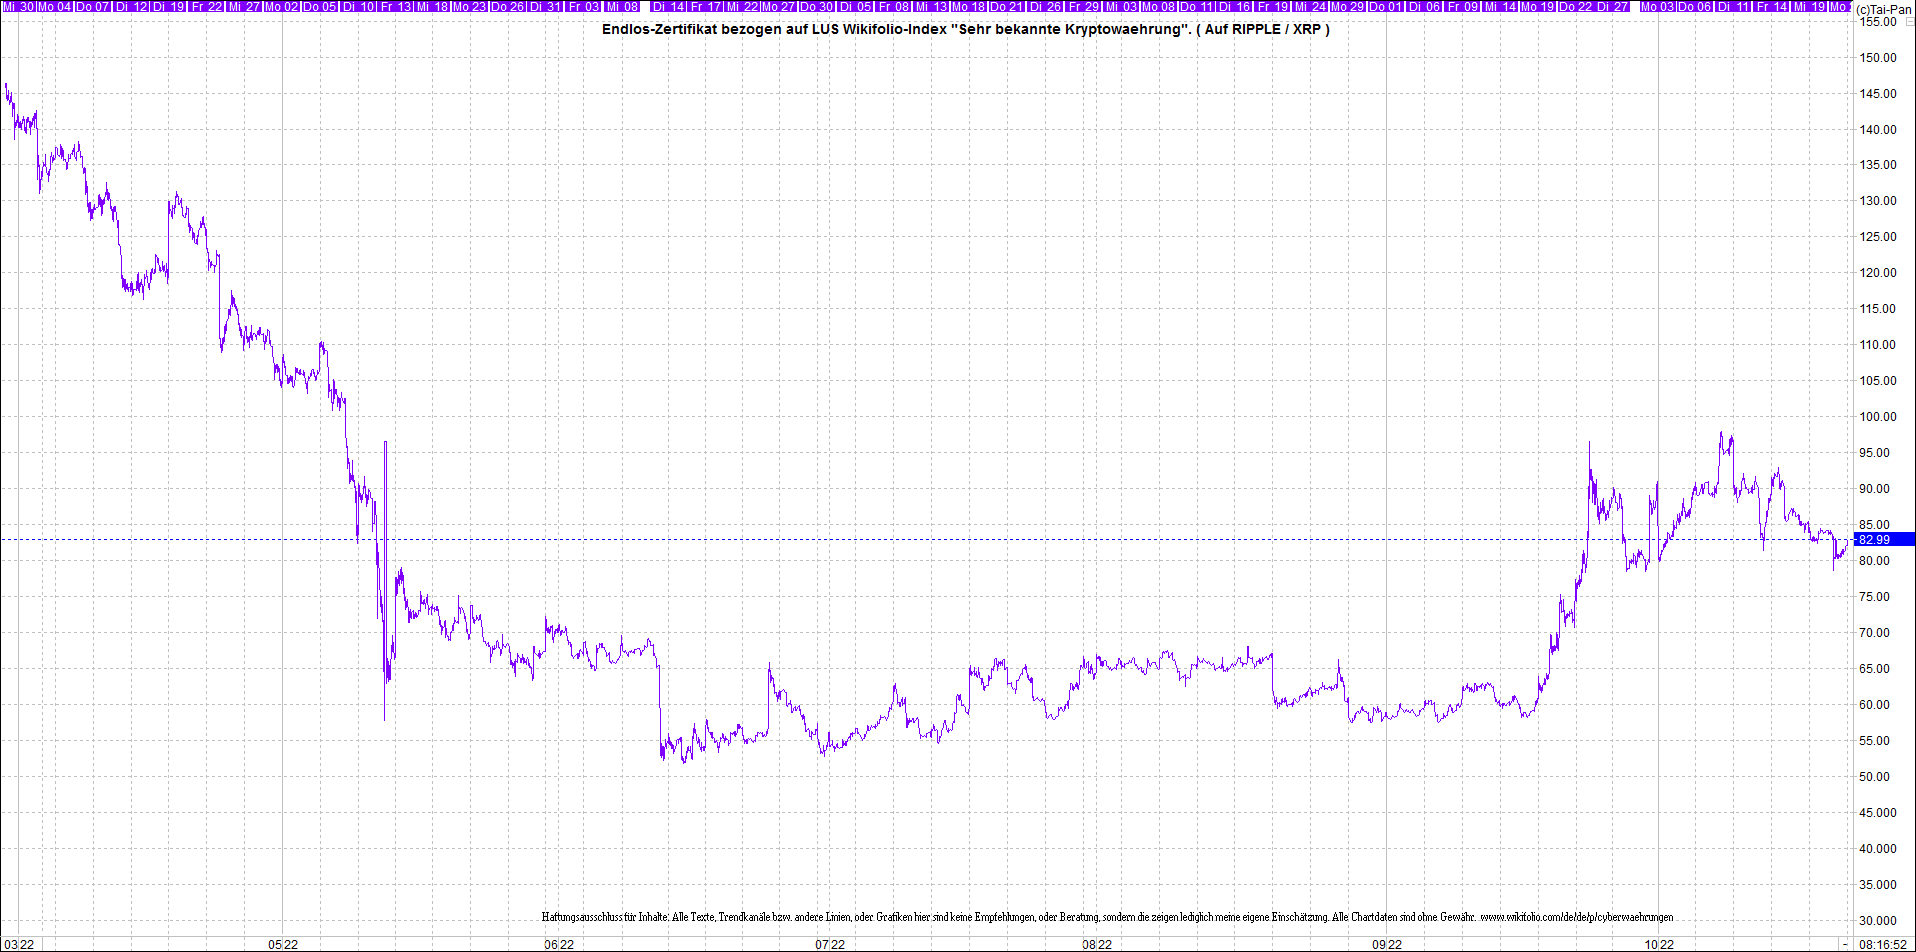Click the Do 30 date label
The width and height of the screenshot is (1916, 952).
click(x=817, y=6)
